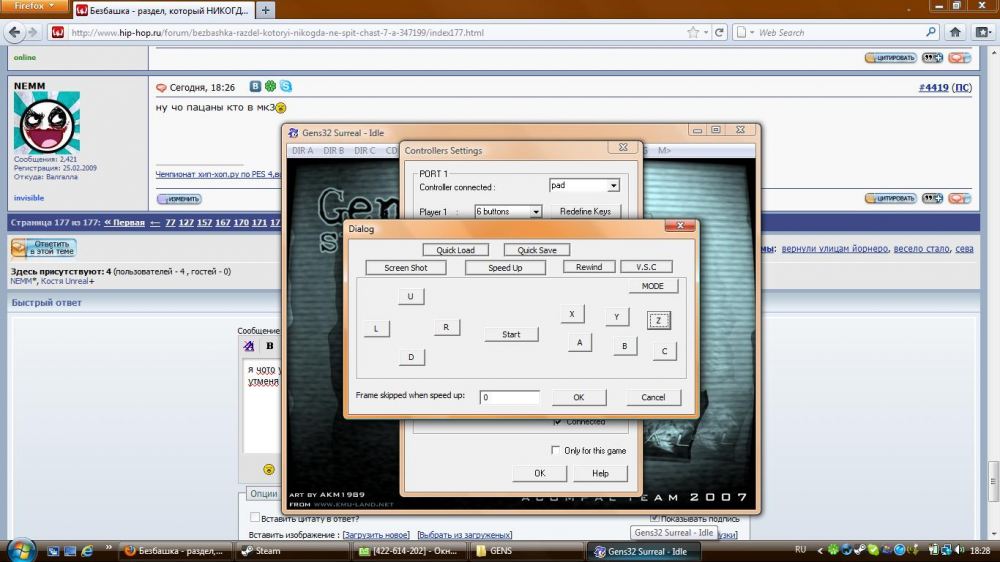This screenshot has height=562, width=1000.
Task: Open DIR C menu in Gens32
Action: pos(365,151)
